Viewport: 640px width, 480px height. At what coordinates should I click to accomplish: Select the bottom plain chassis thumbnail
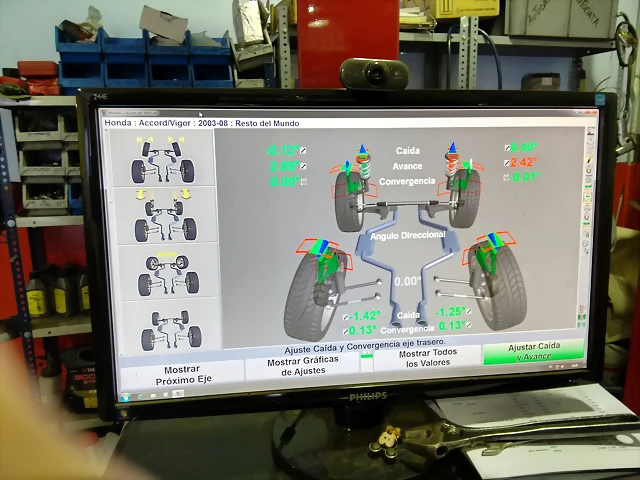pos(171,328)
